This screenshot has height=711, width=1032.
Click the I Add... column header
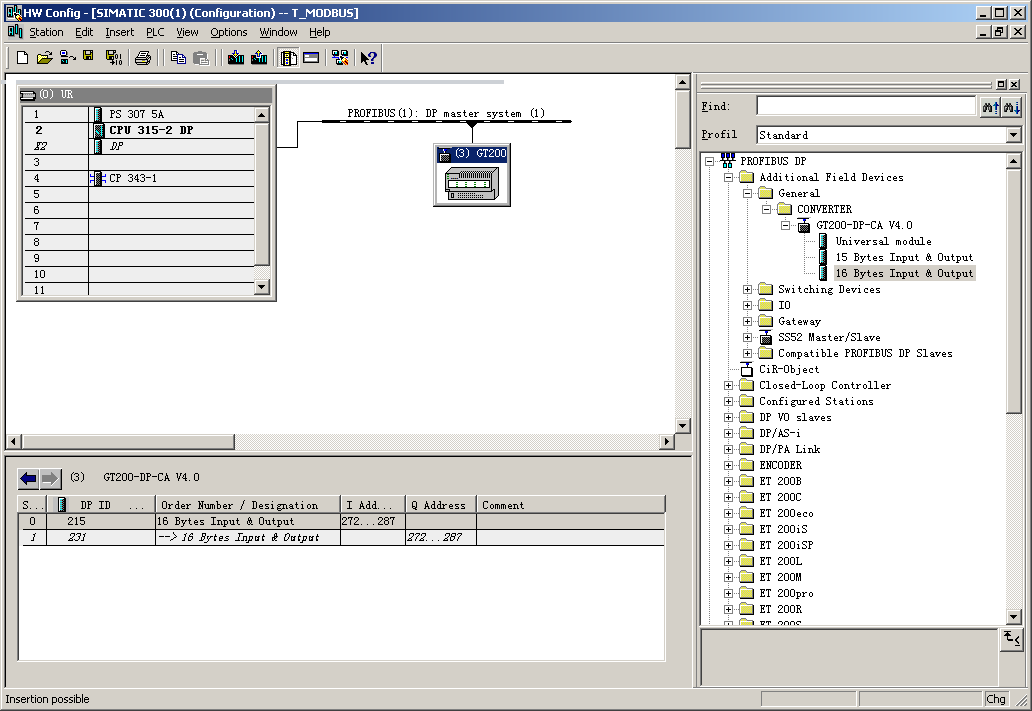[373, 505]
